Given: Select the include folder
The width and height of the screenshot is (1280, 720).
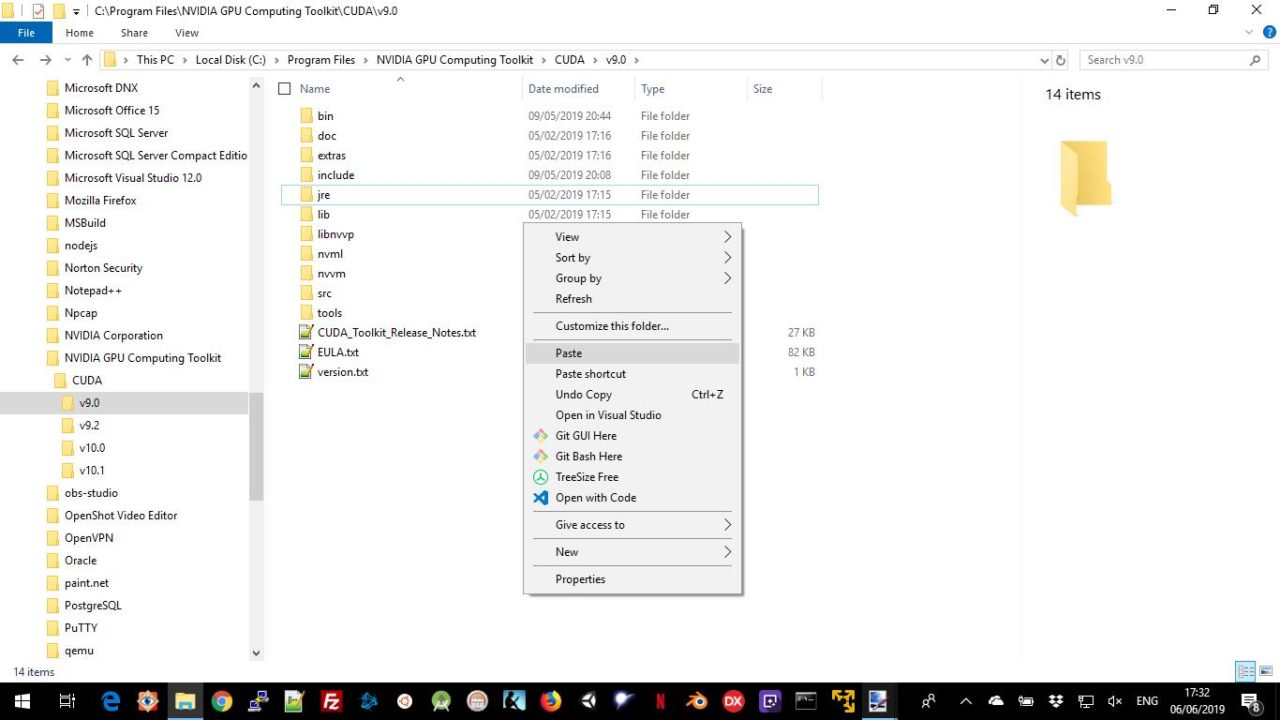Looking at the screenshot, I should (x=335, y=175).
